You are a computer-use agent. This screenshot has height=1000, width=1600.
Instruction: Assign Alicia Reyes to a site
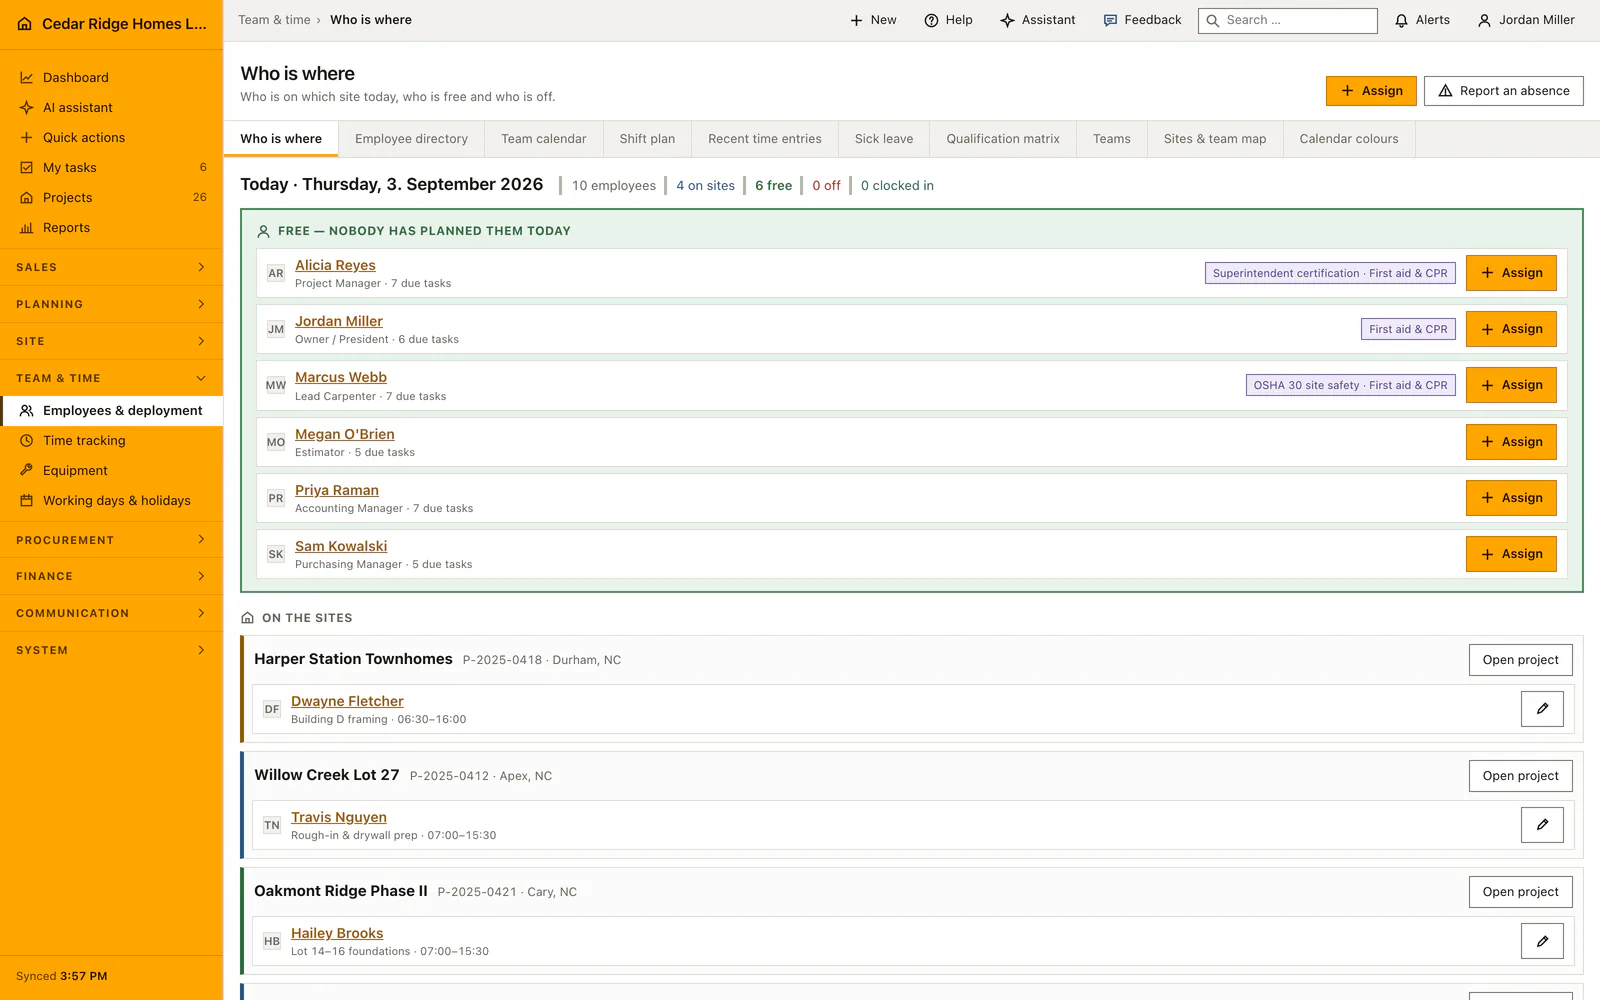pyautogui.click(x=1511, y=273)
